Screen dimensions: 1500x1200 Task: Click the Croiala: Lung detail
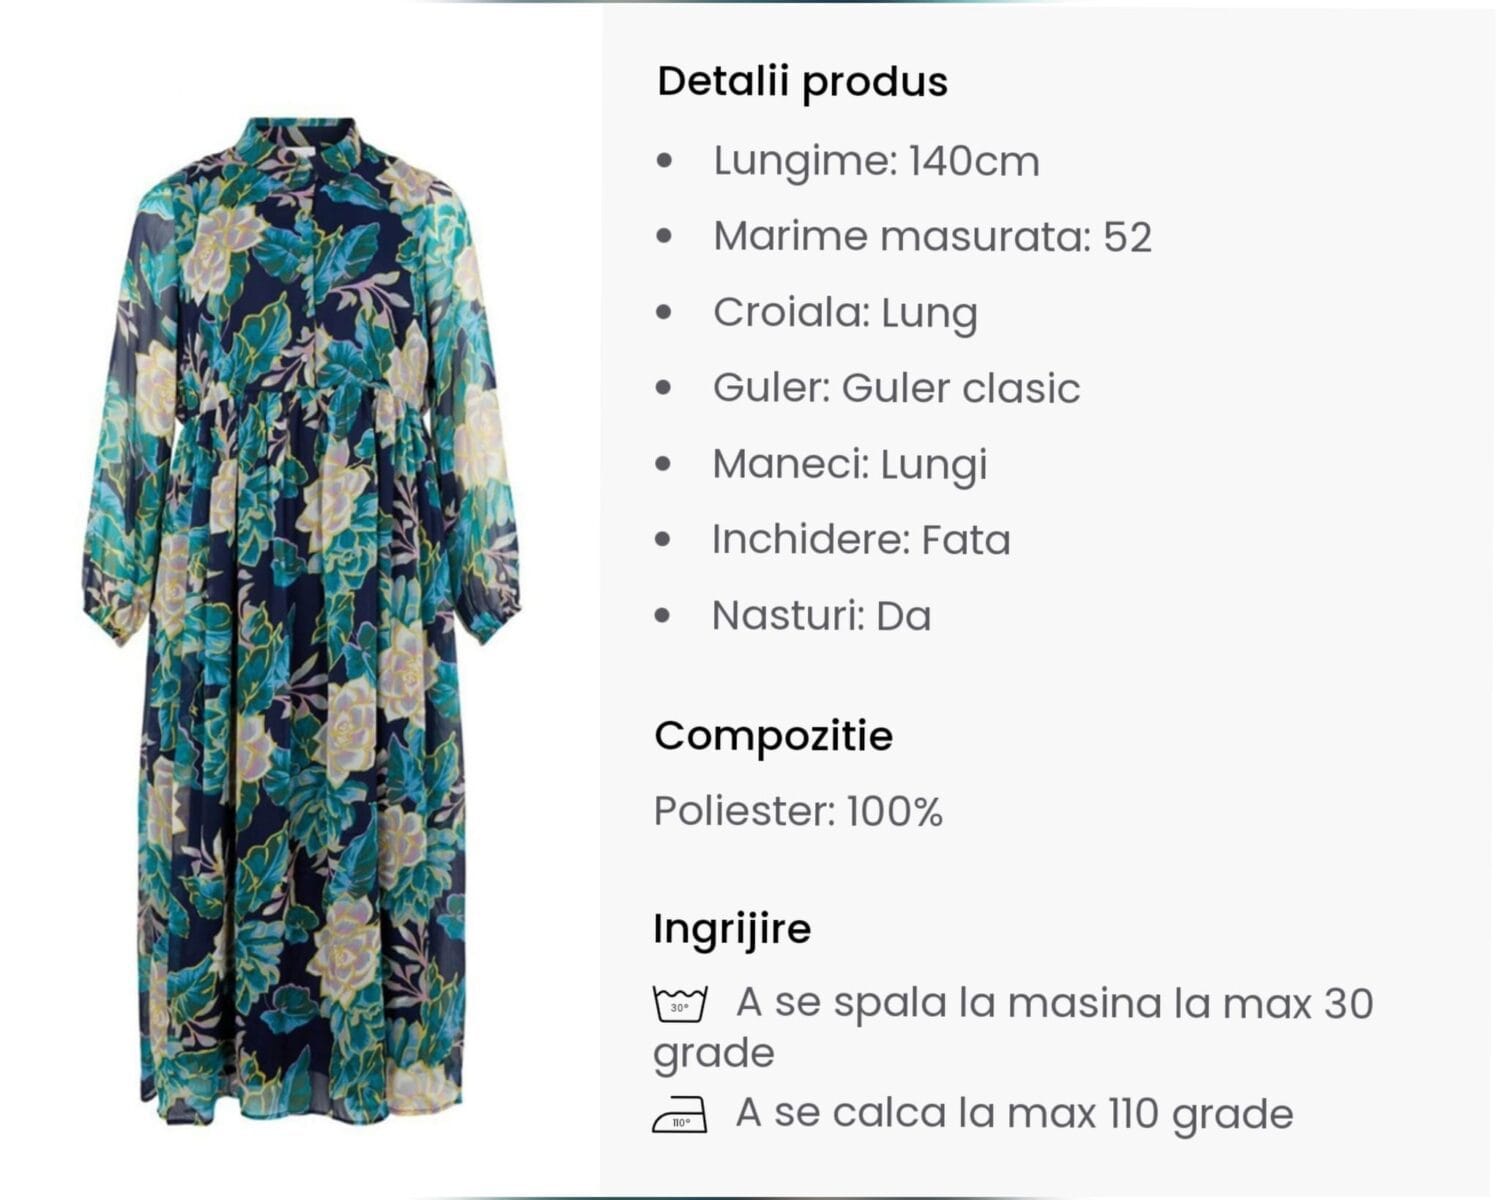coord(845,312)
